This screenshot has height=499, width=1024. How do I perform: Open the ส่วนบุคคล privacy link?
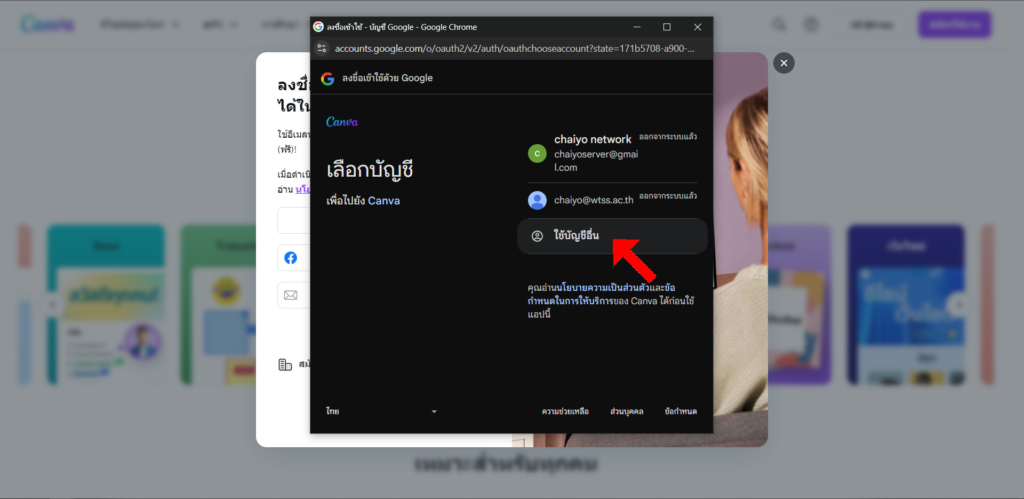click(x=626, y=411)
